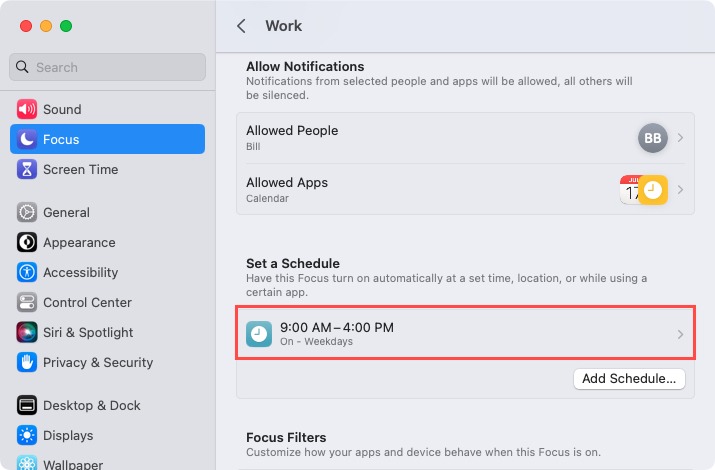715x470 pixels.
Task: Click the Appearance icon in sidebar
Action: tap(27, 243)
